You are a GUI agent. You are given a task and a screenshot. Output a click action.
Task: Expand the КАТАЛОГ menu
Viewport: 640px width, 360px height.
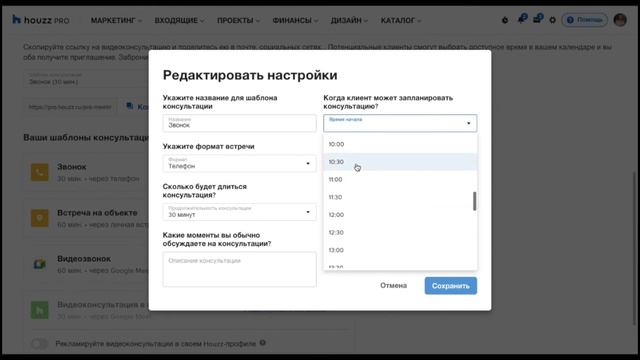pos(401,20)
